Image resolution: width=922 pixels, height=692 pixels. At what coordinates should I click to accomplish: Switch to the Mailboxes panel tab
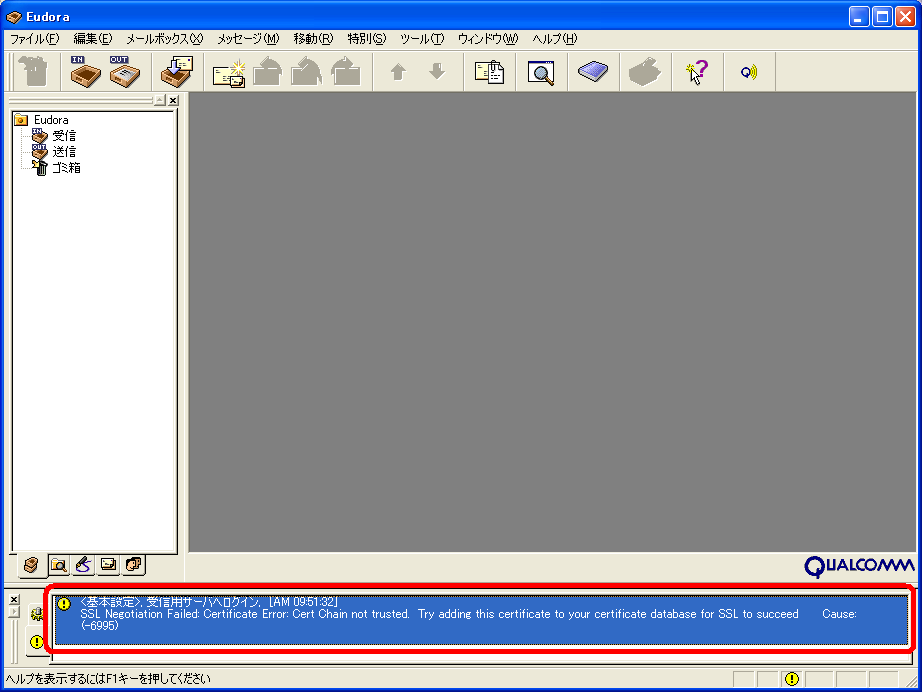(32, 565)
